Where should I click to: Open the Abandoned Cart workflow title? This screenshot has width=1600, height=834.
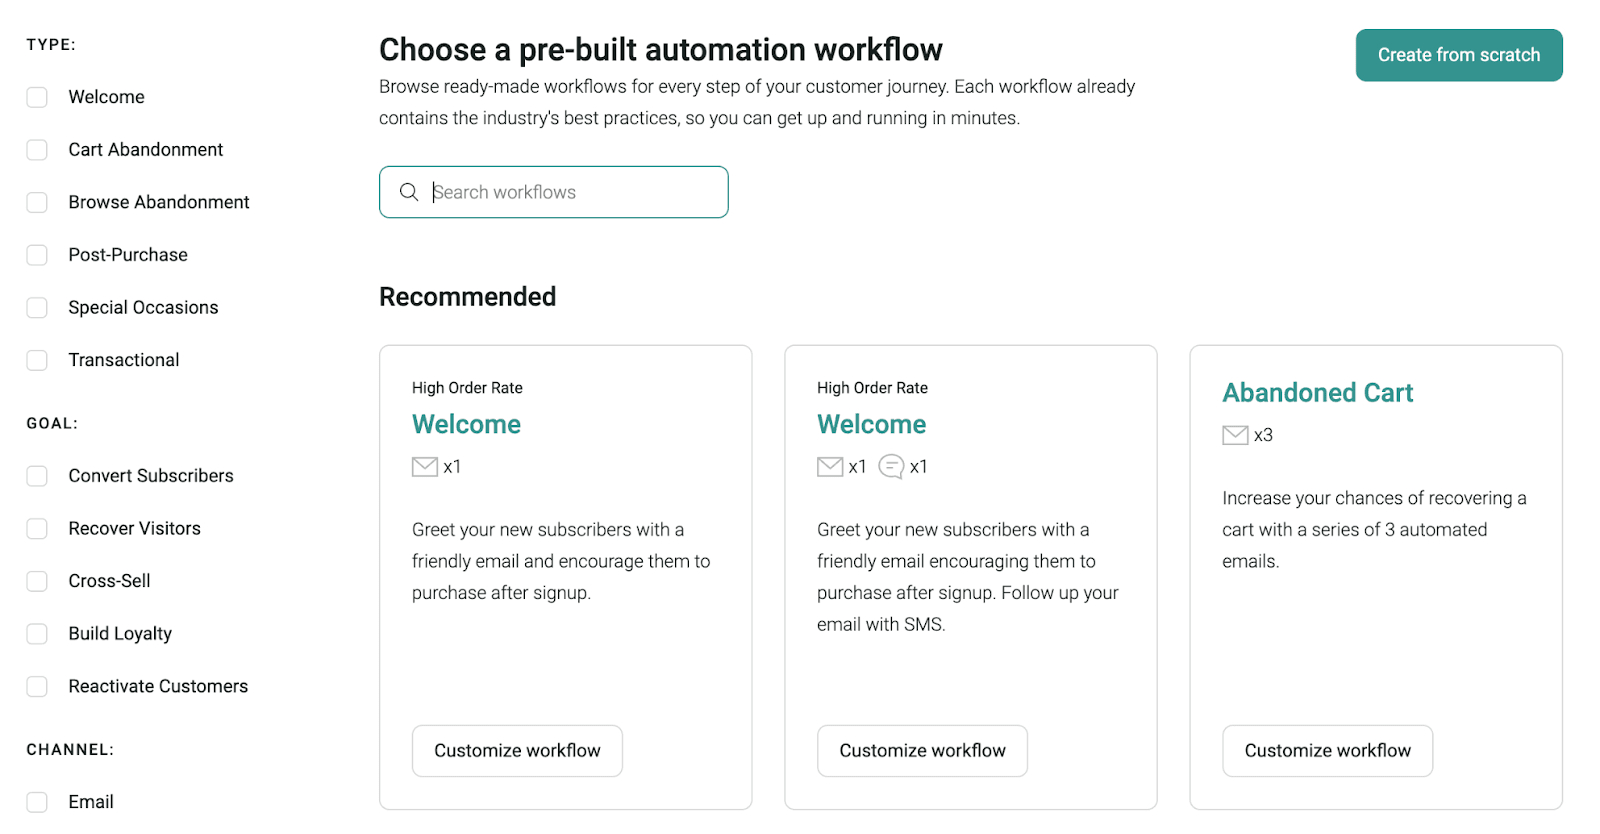(1317, 393)
